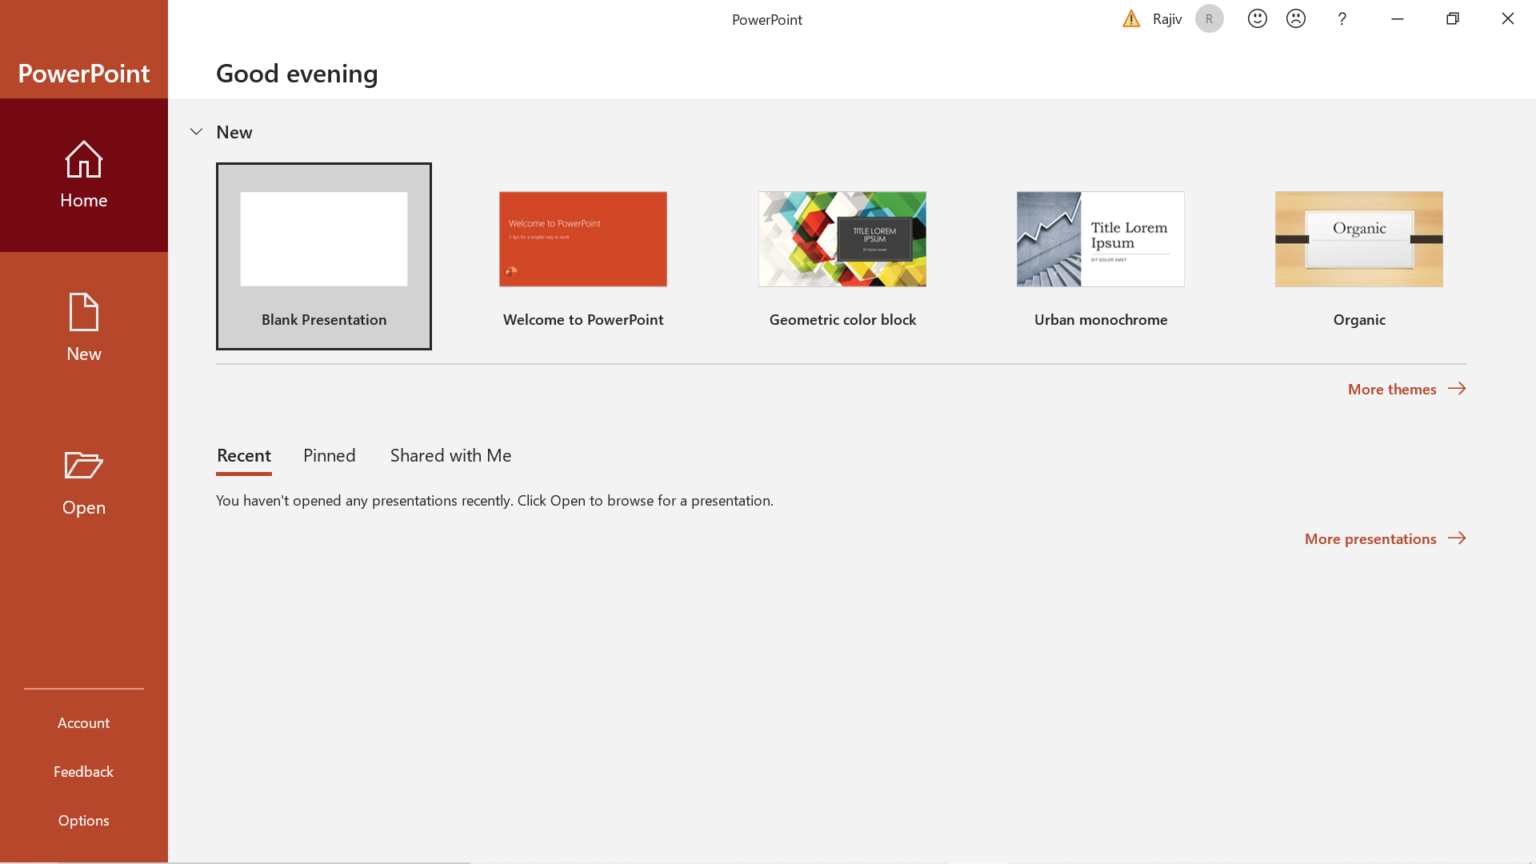Select the Recent tab
Viewport: 1536px width, 864px height.
tap(244, 456)
